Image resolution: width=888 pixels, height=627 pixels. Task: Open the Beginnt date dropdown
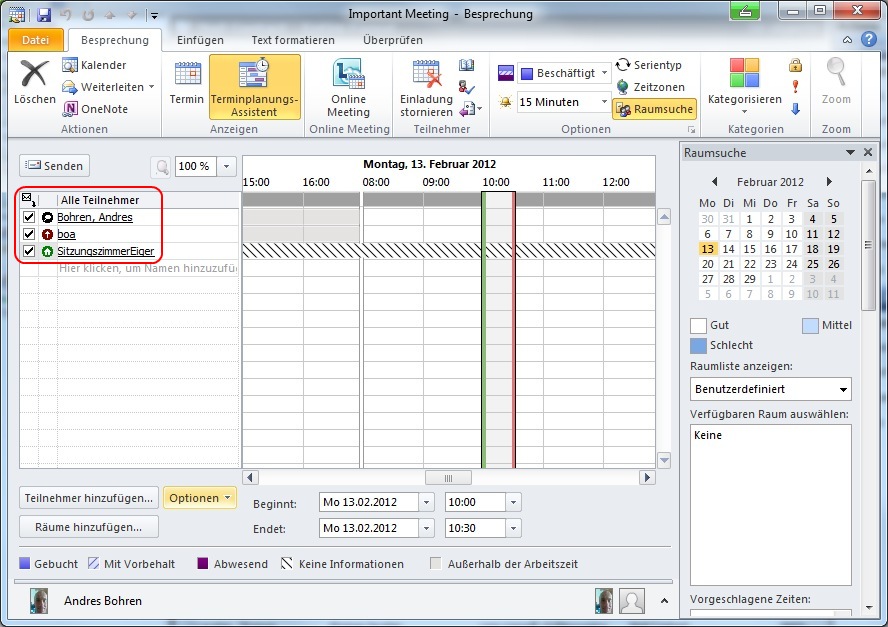click(426, 502)
